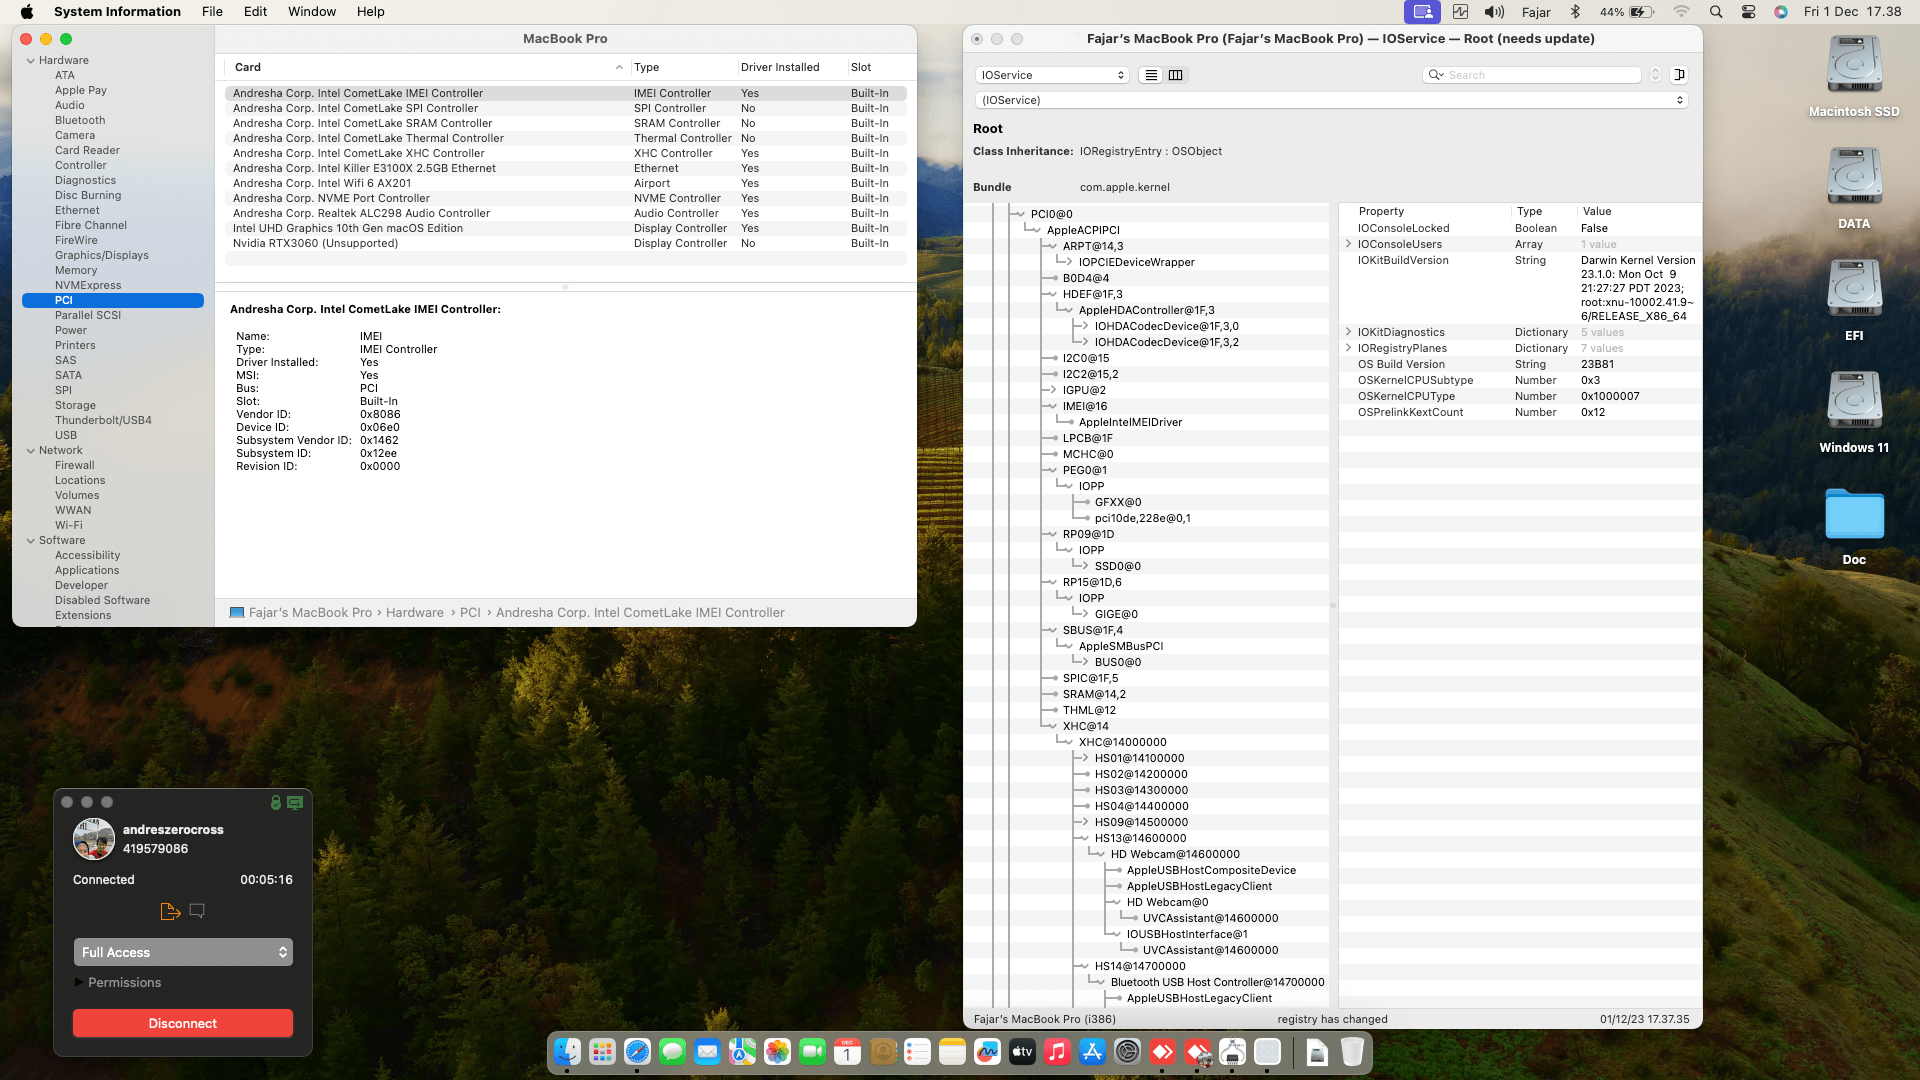Open the AnyDesk chat bubble icon
This screenshot has height=1080, width=1920.
click(197, 911)
